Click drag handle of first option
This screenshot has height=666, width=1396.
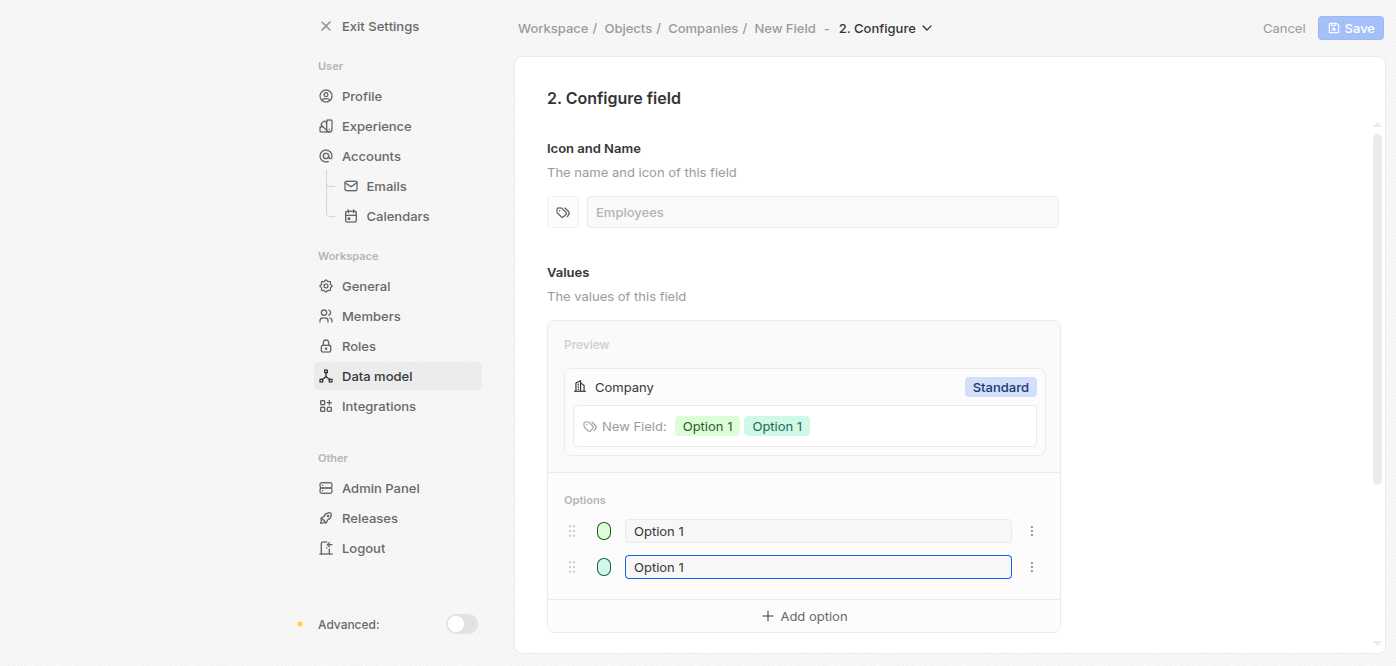[572, 531]
